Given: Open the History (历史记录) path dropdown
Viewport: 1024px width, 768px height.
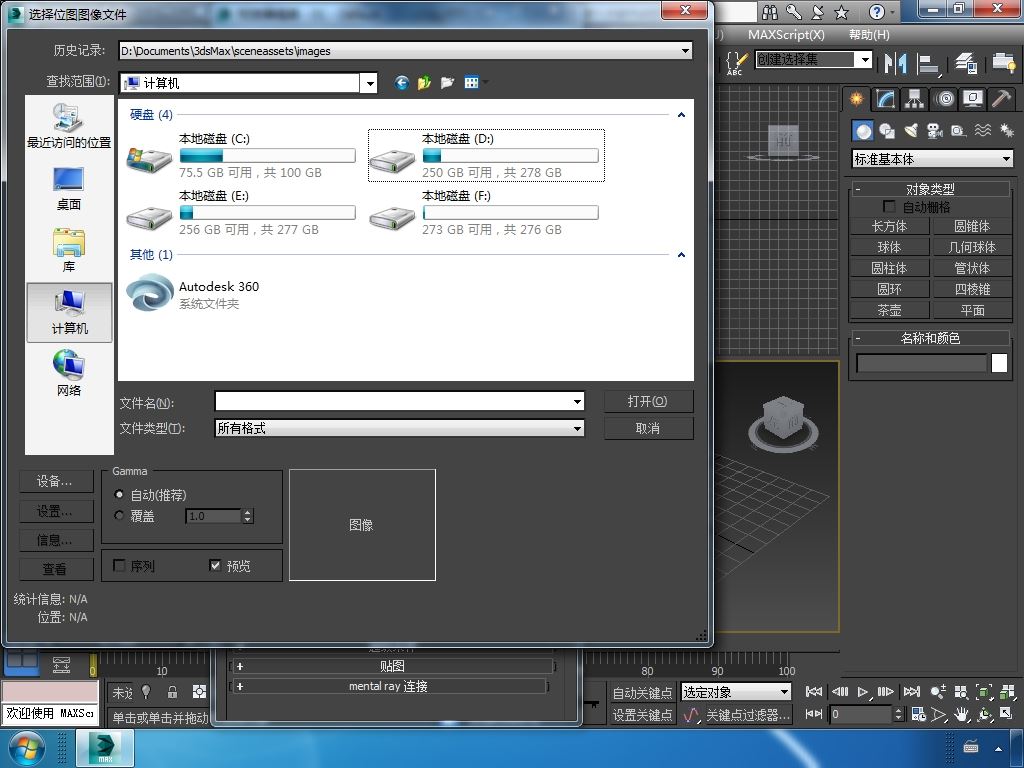Looking at the screenshot, I should [685, 51].
